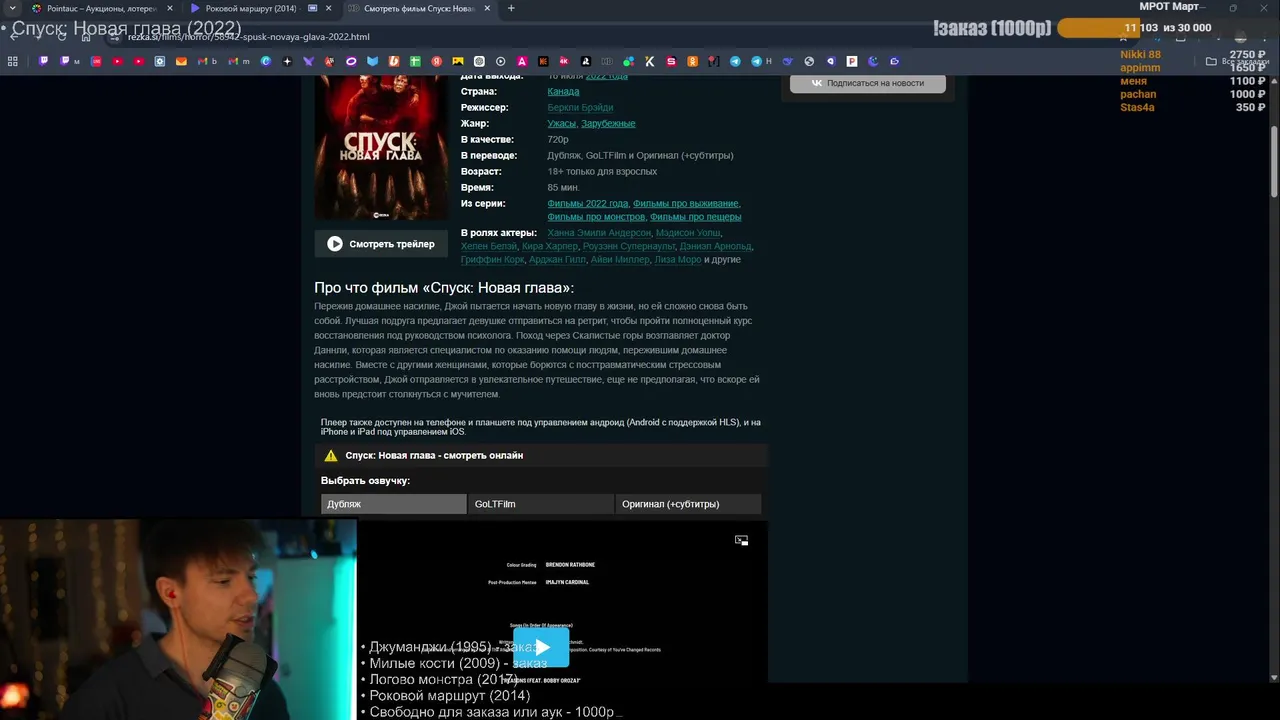Click the Смотреть трейлер button

381,244
